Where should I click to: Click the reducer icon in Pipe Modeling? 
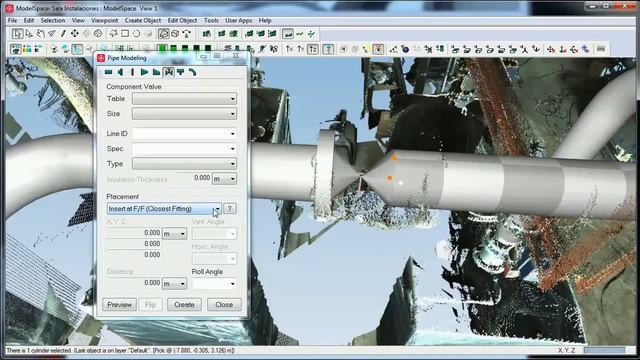[120, 72]
